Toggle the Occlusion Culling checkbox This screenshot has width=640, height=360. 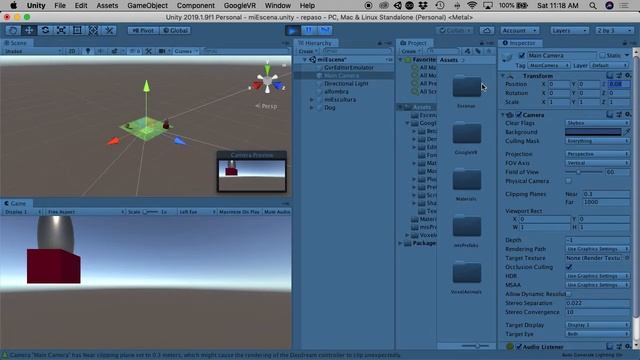point(569,267)
